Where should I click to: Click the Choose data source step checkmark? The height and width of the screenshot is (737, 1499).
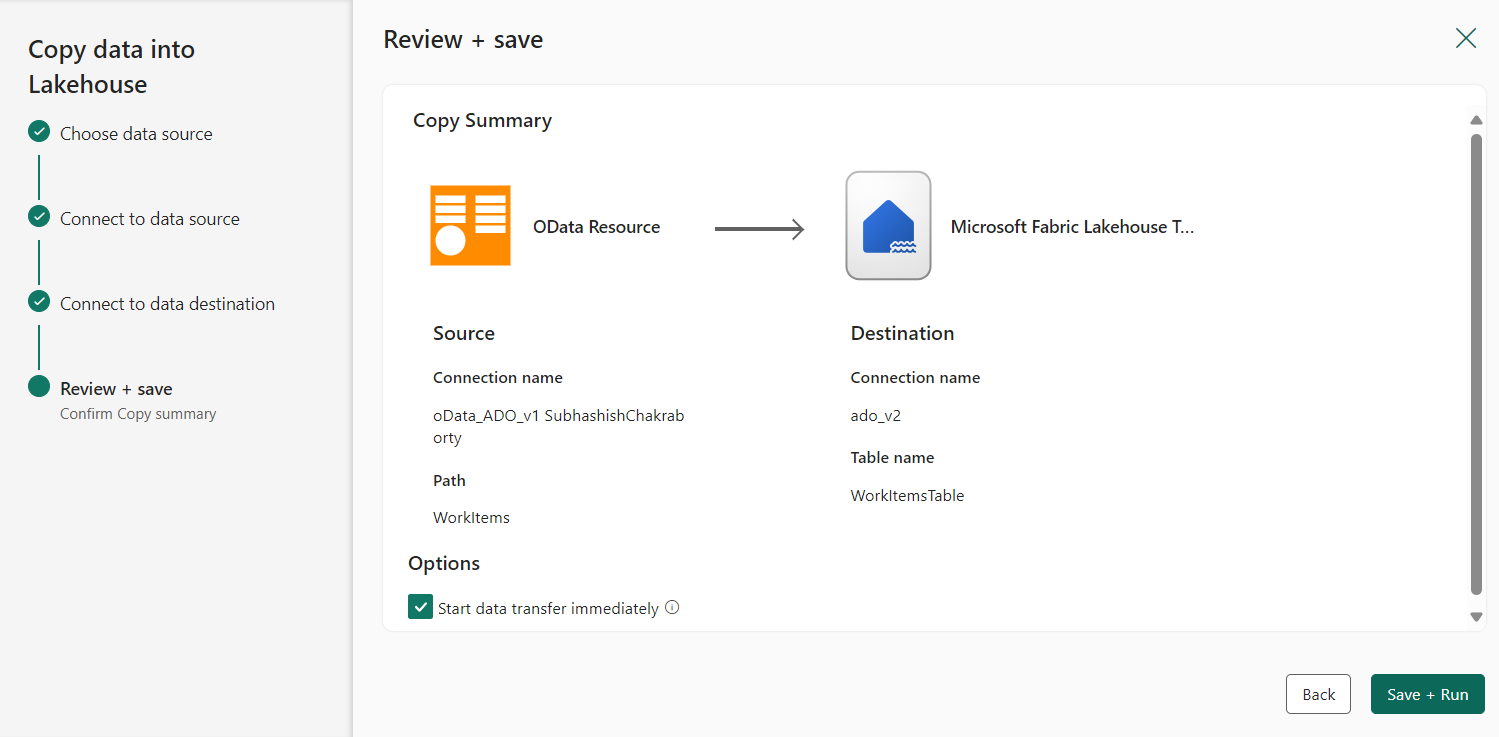point(39,132)
